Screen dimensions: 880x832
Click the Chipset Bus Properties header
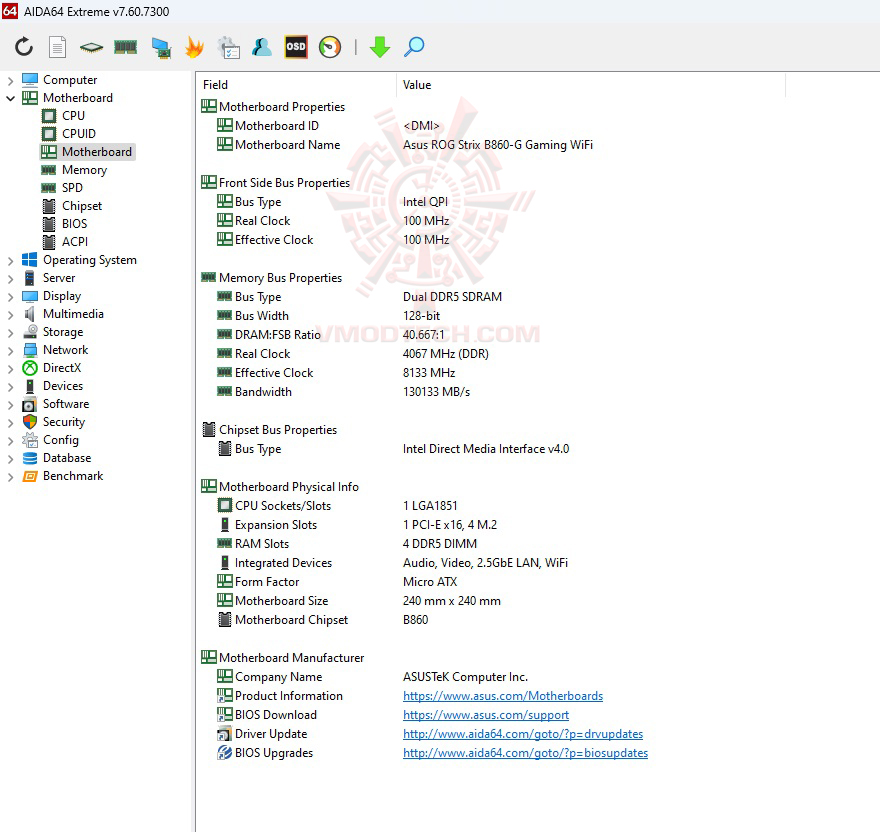pos(269,429)
